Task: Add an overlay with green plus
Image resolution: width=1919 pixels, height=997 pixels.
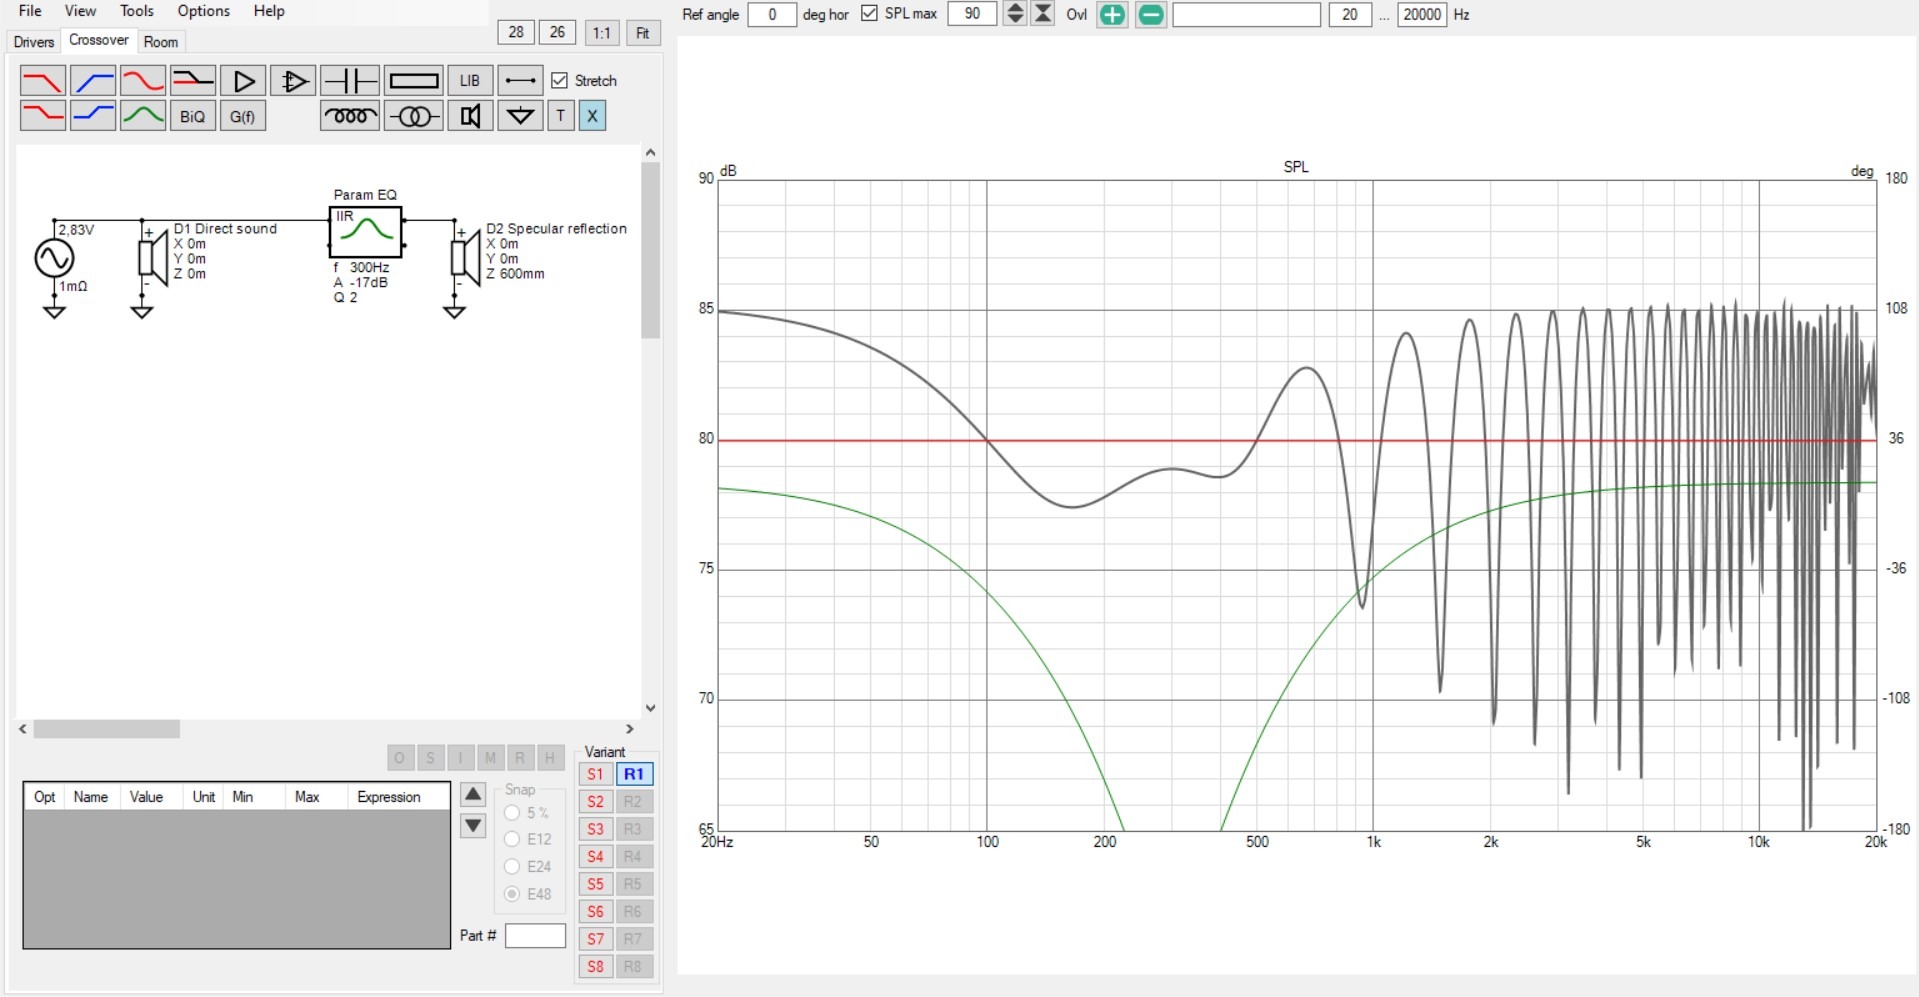Action: pyautogui.click(x=1112, y=14)
